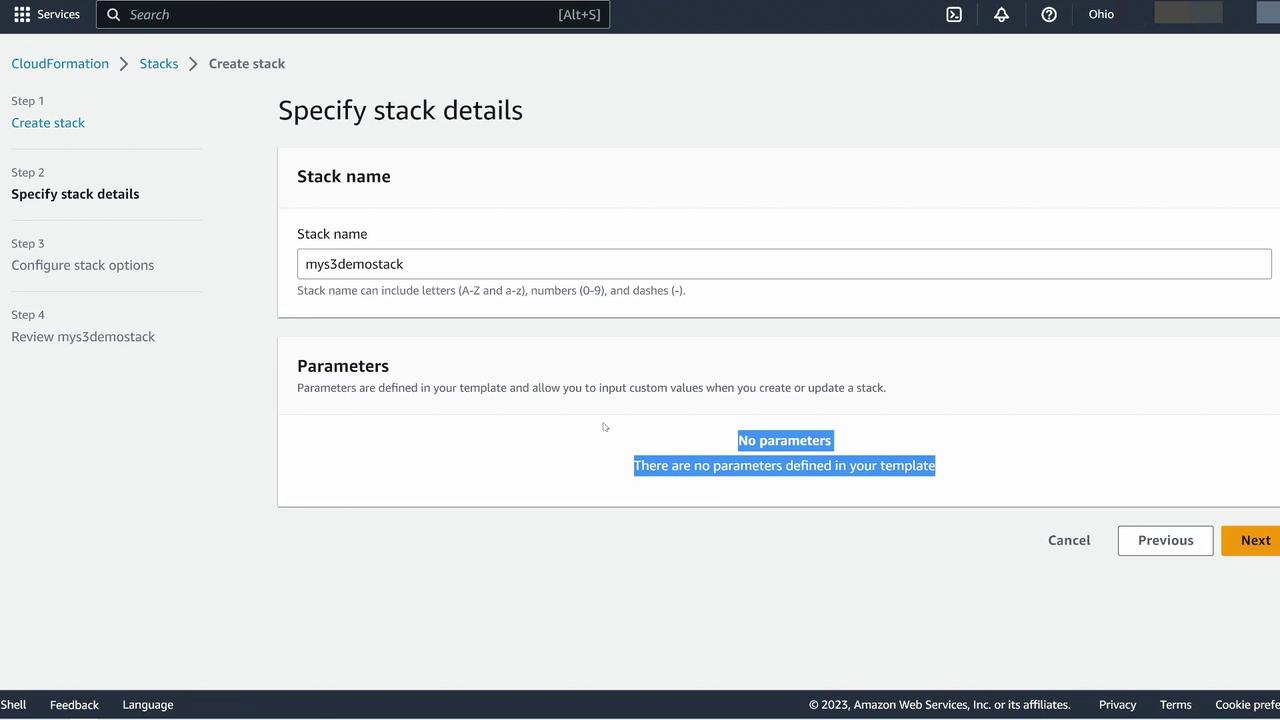Select Step 3 Configure stack options

point(82,265)
